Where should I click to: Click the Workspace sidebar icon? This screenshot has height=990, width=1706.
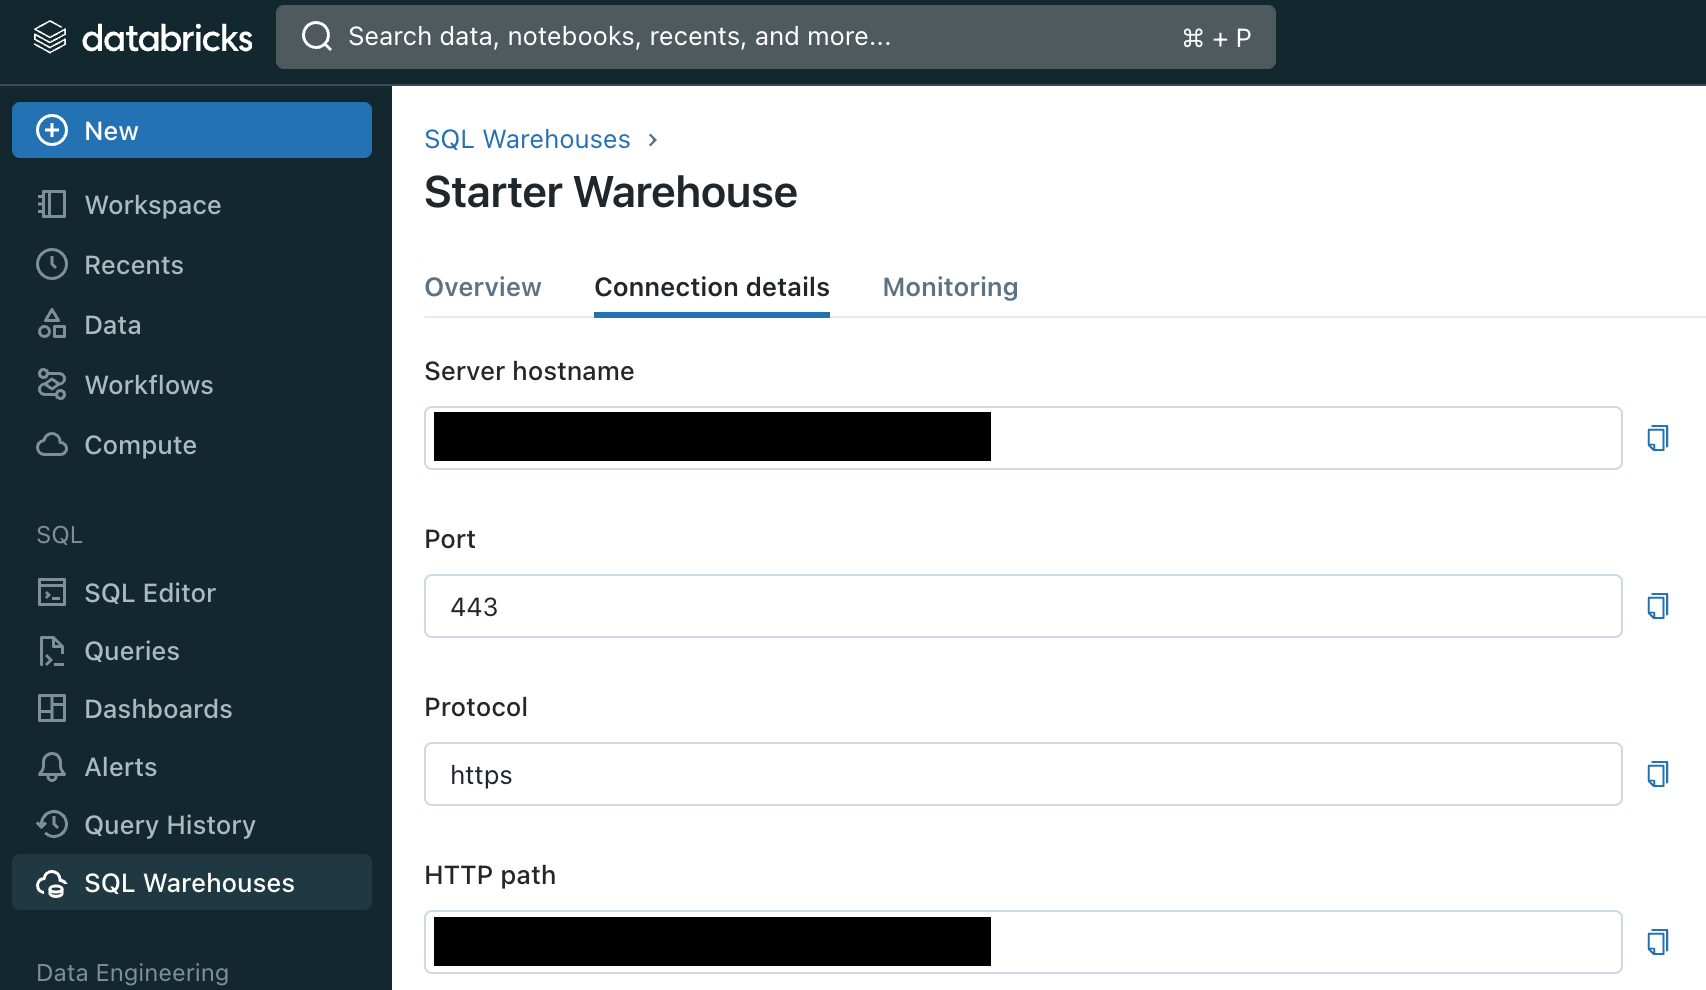coord(52,204)
